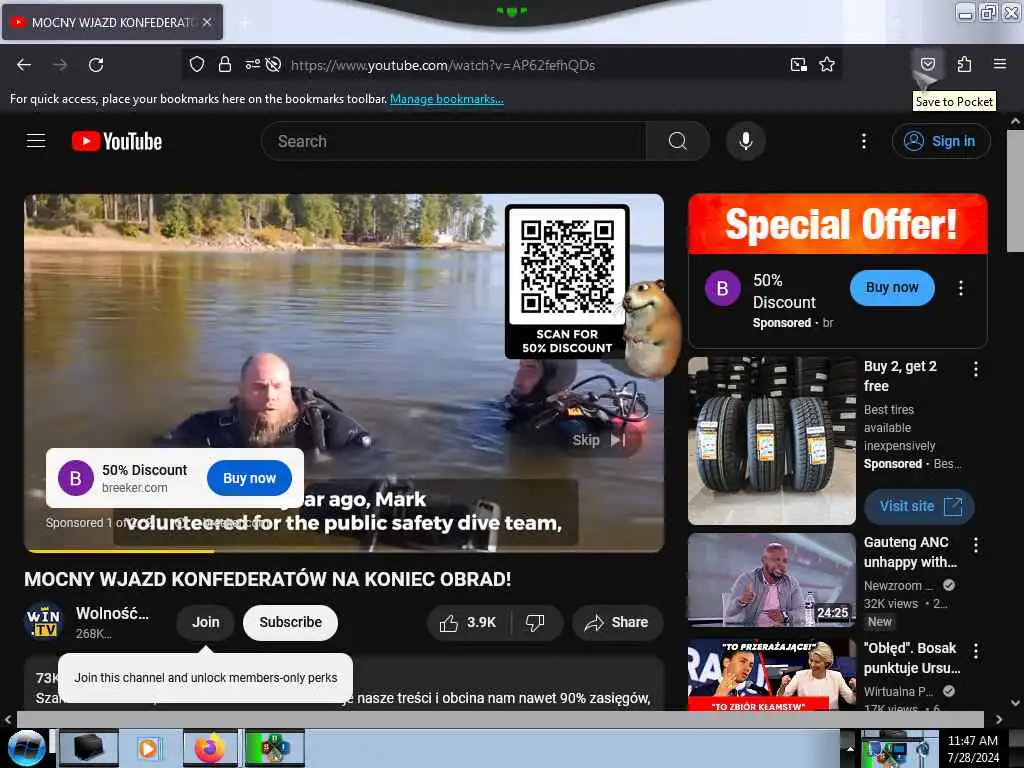
Task: Open the media player taskbar icon
Action: tap(148, 748)
